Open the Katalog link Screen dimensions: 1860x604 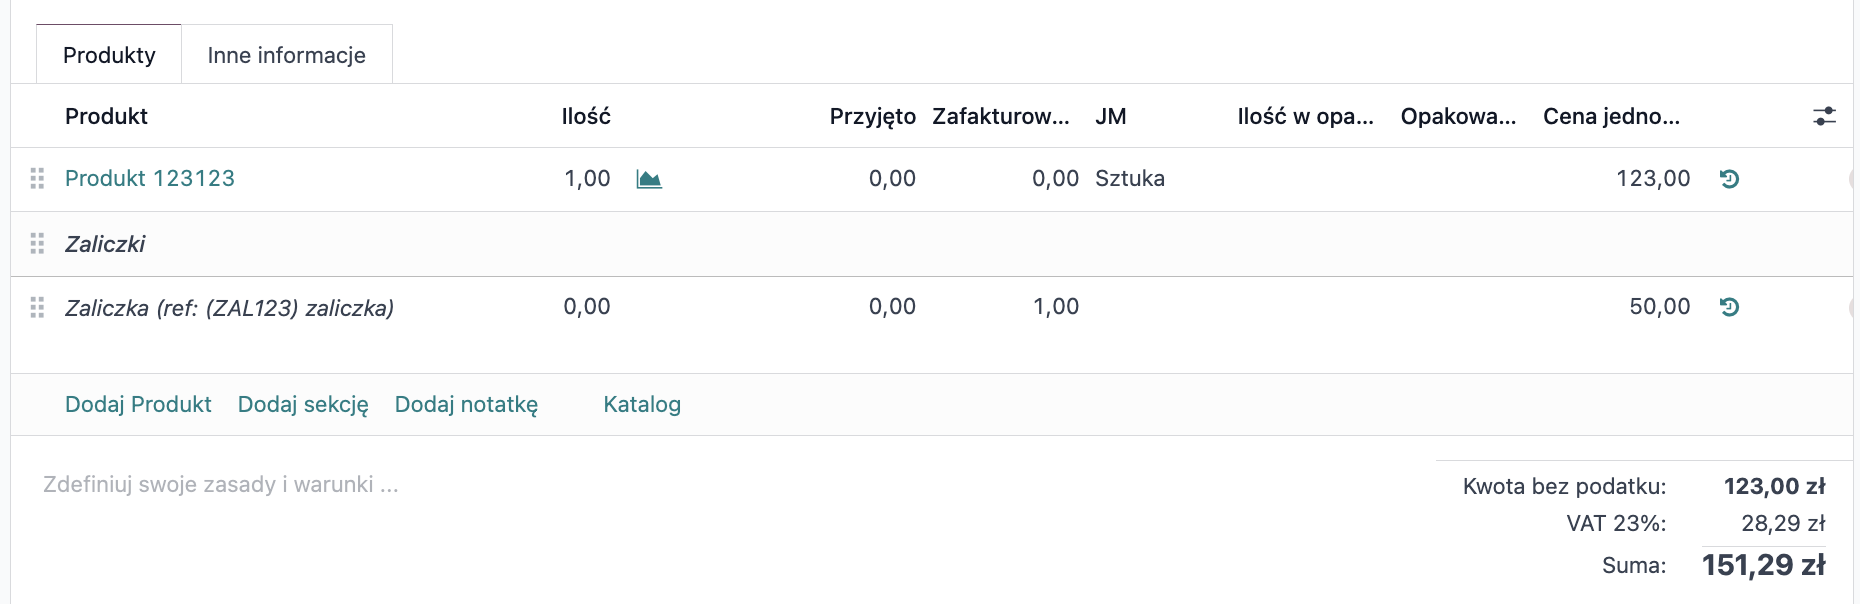[x=642, y=404]
